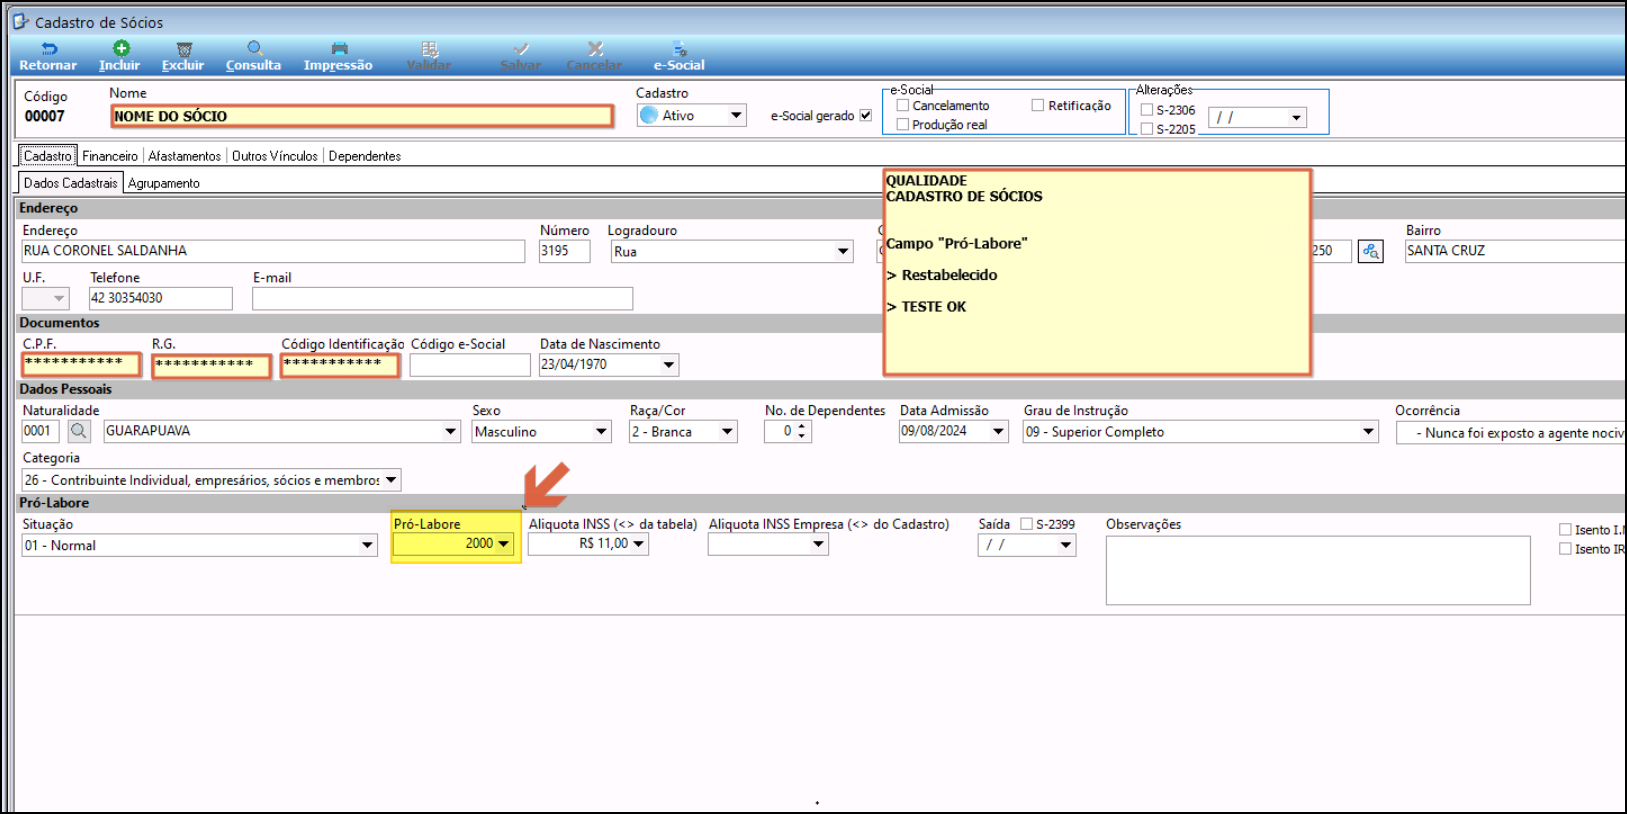This screenshot has width=1627, height=814.
Task: Open the Dependentes tab
Action: point(365,156)
